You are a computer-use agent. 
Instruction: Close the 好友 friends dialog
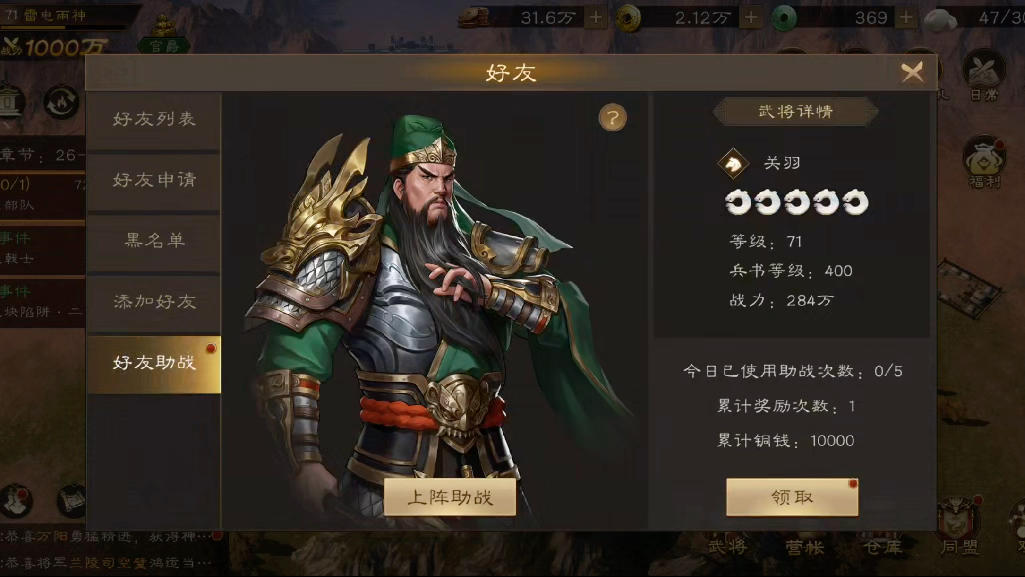click(912, 72)
